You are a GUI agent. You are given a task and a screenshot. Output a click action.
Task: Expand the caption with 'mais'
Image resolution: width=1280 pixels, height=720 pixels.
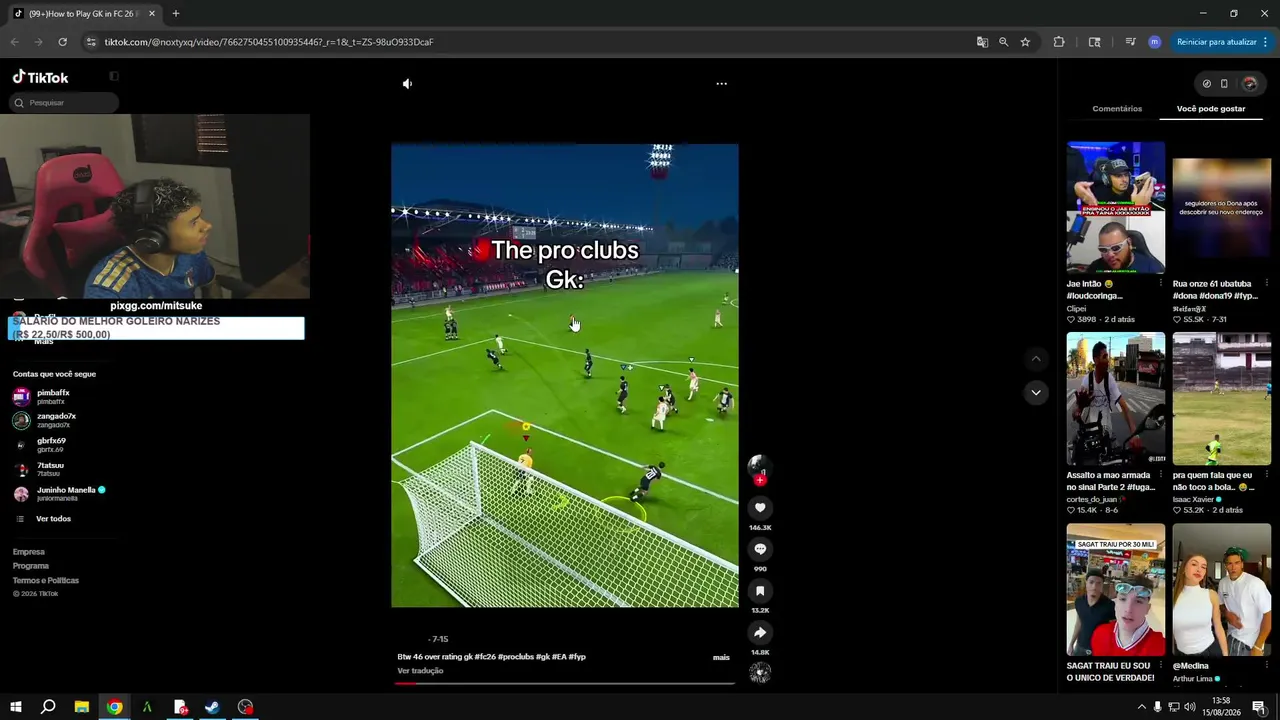click(721, 657)
